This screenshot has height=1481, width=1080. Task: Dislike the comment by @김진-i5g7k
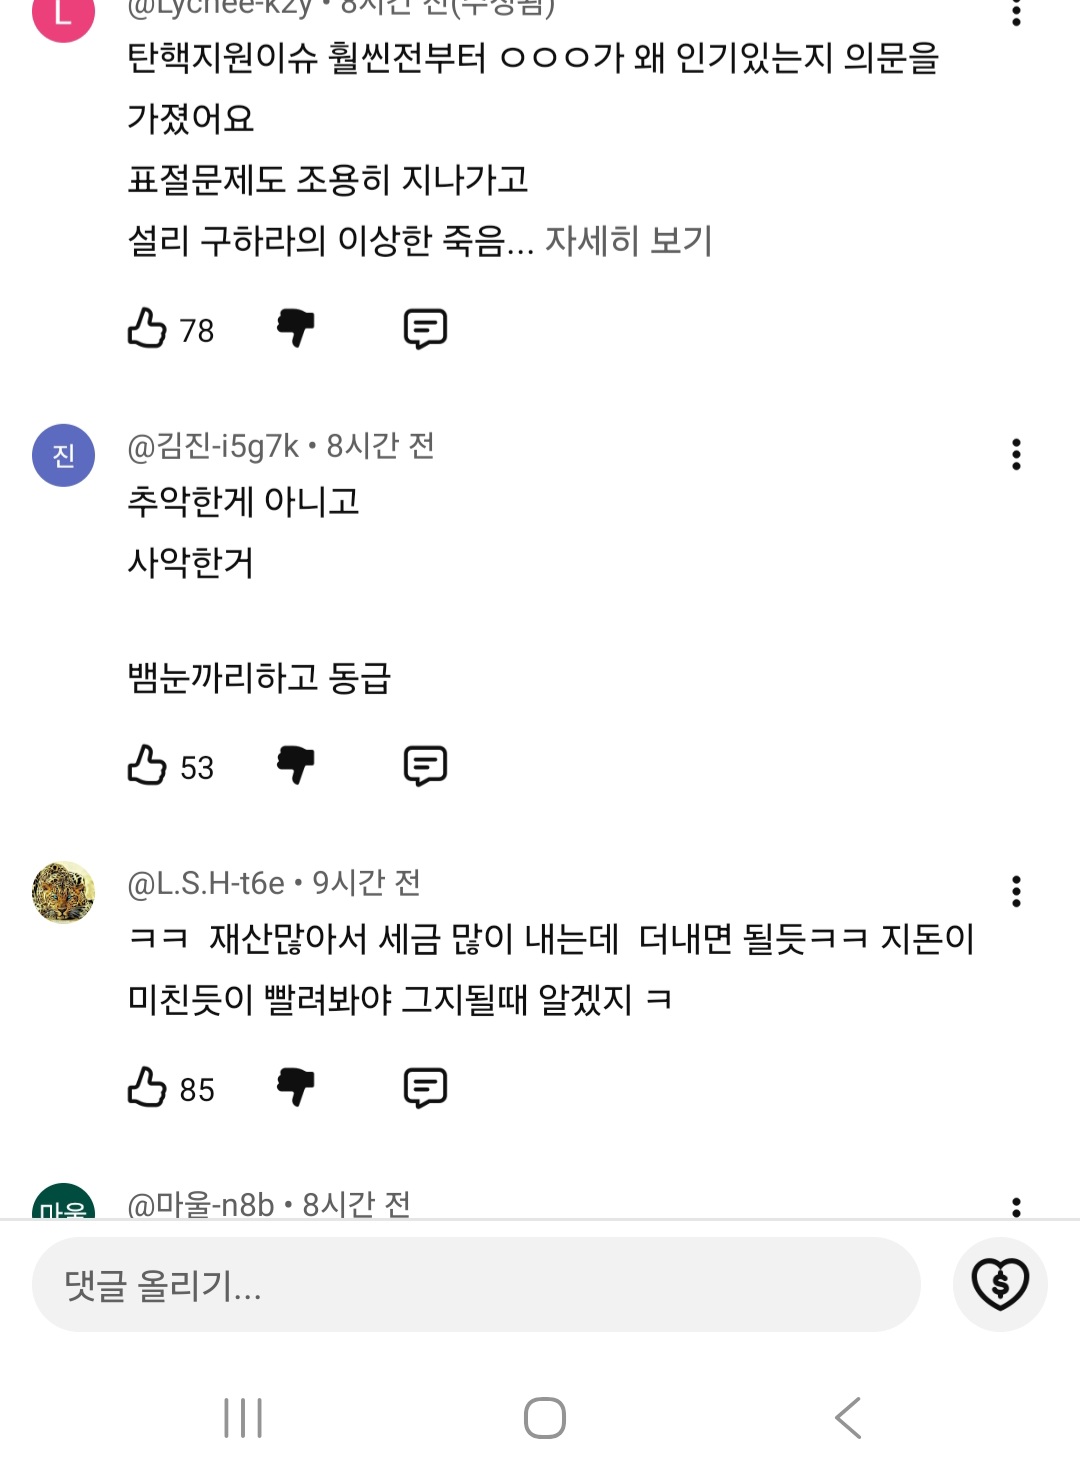pos(296,766)
